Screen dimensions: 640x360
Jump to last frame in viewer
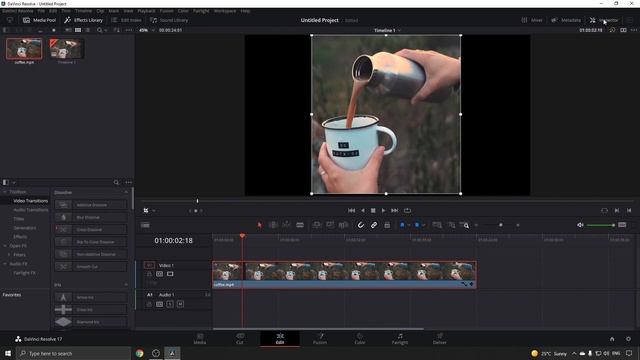[394, 210]
